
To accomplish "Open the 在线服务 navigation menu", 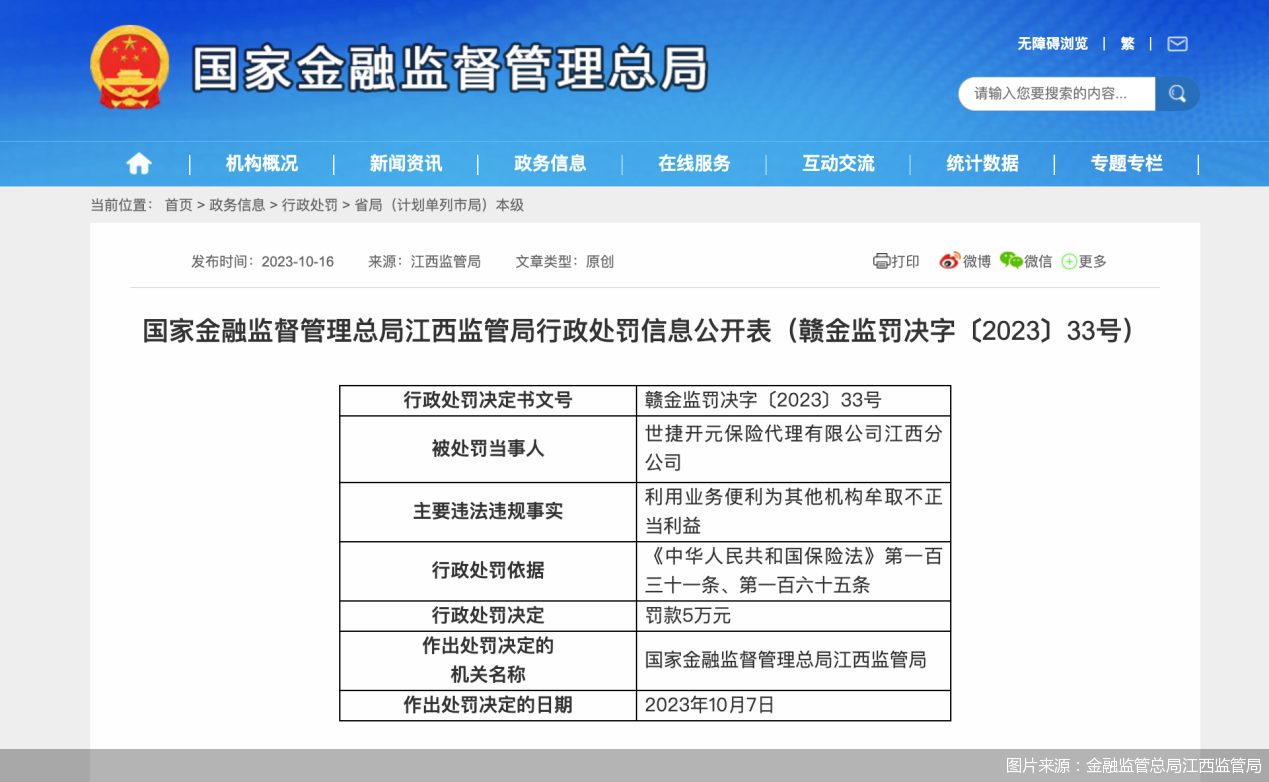I will click(x=695, y=163).
